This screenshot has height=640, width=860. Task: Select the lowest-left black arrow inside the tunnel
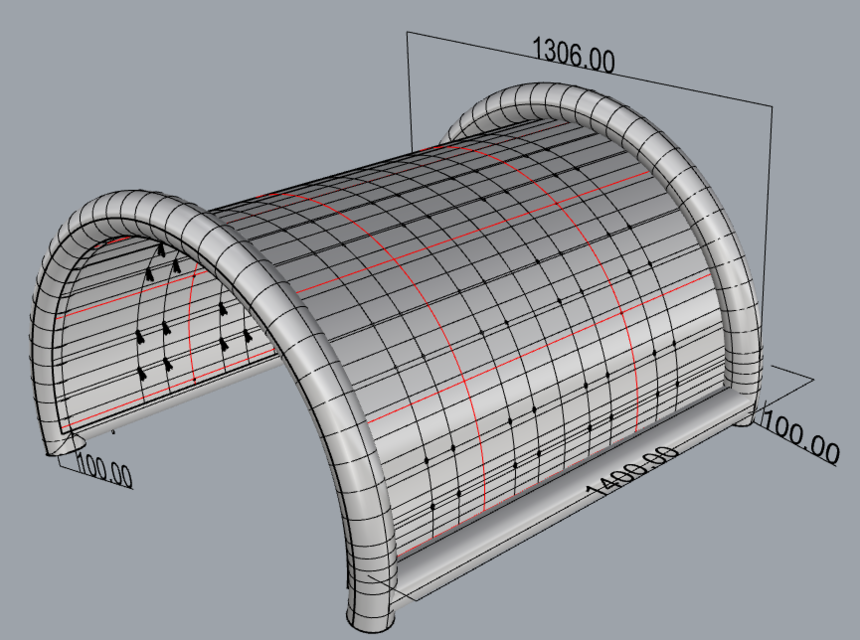pyautogui.click(x=142, y=373)
